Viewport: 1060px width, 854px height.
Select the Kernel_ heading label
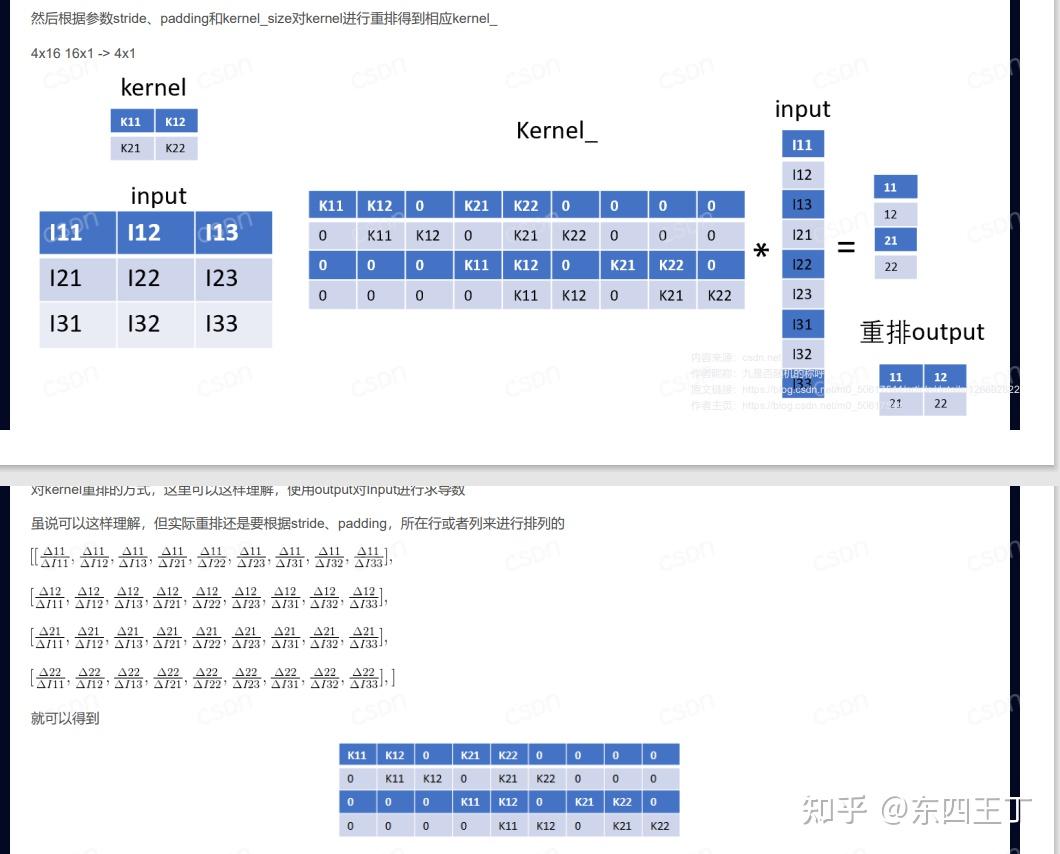click(x=556, y=130)
